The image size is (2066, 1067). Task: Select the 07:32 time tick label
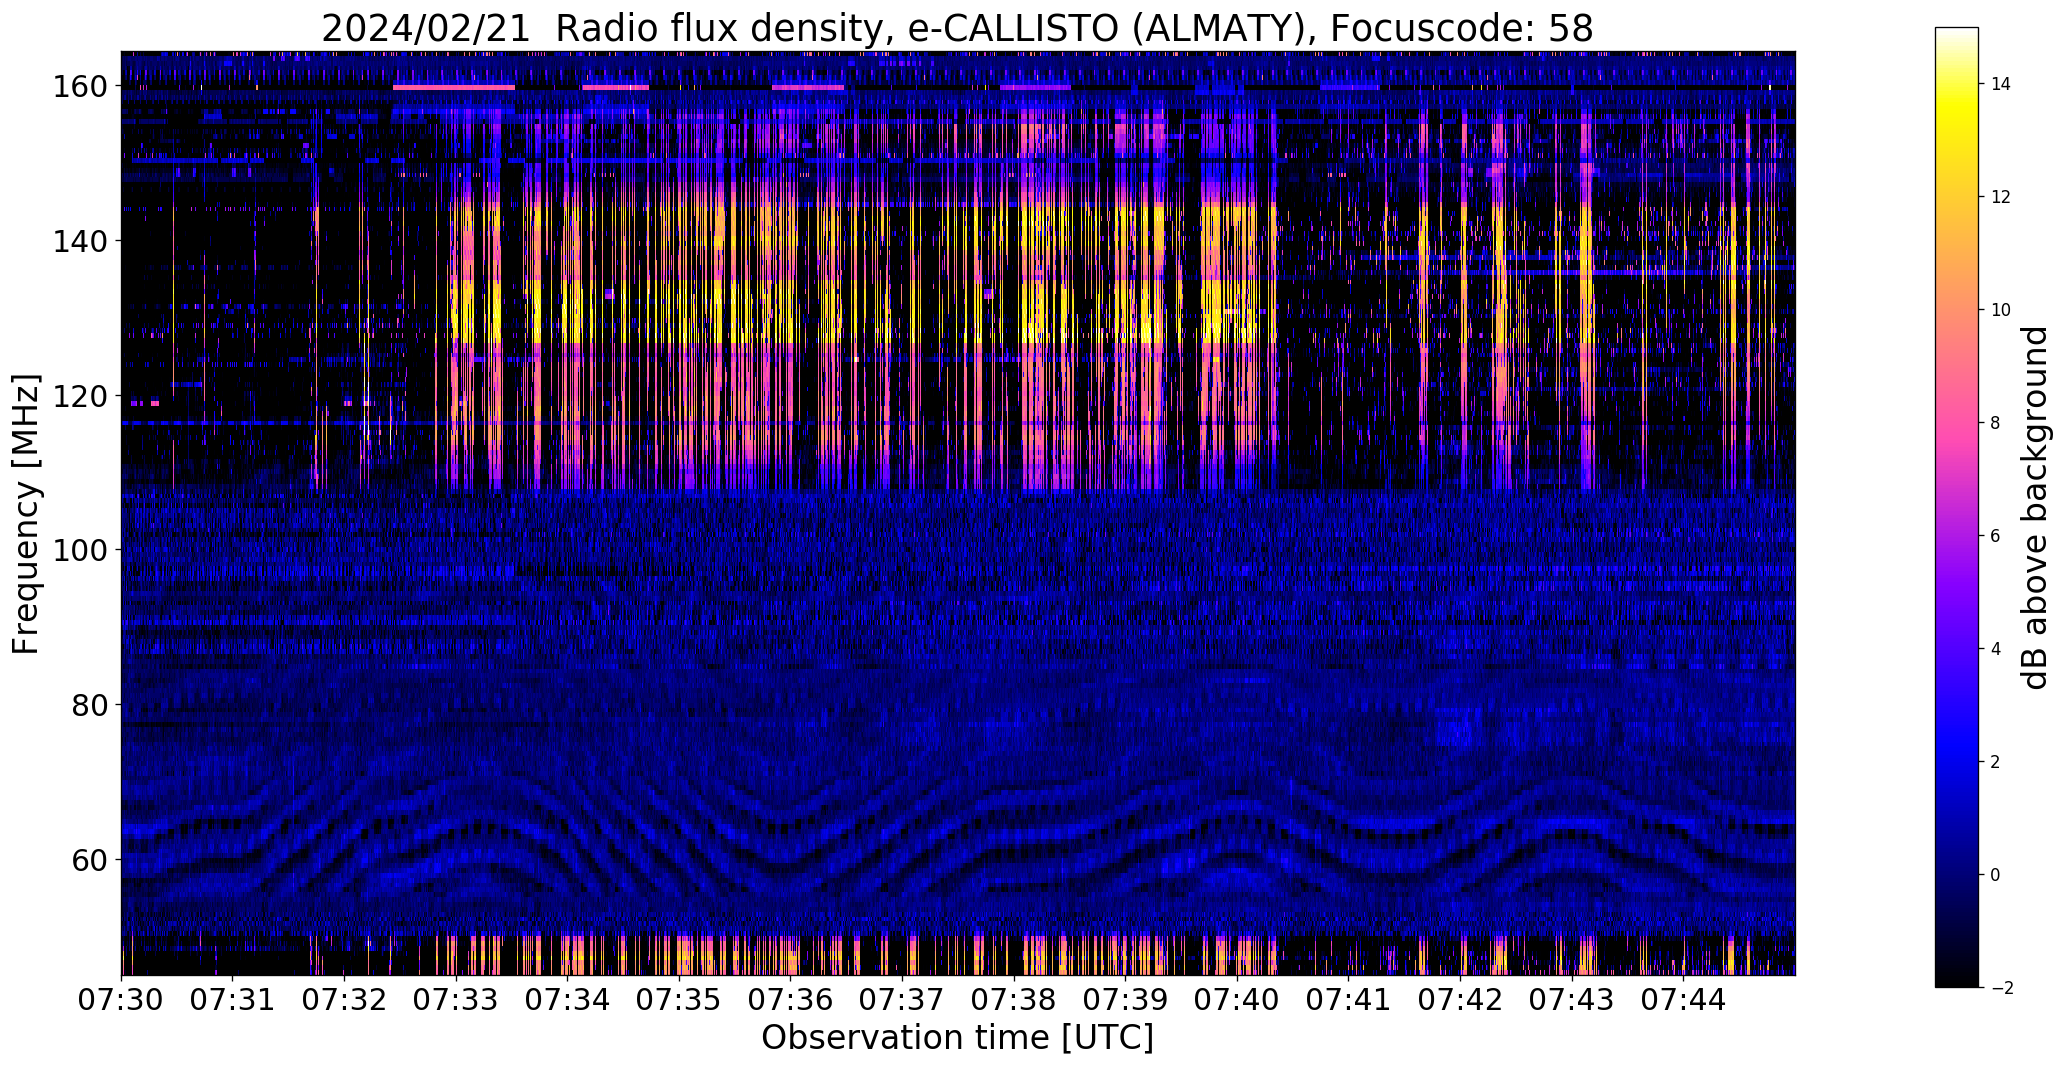[345, 1000]
